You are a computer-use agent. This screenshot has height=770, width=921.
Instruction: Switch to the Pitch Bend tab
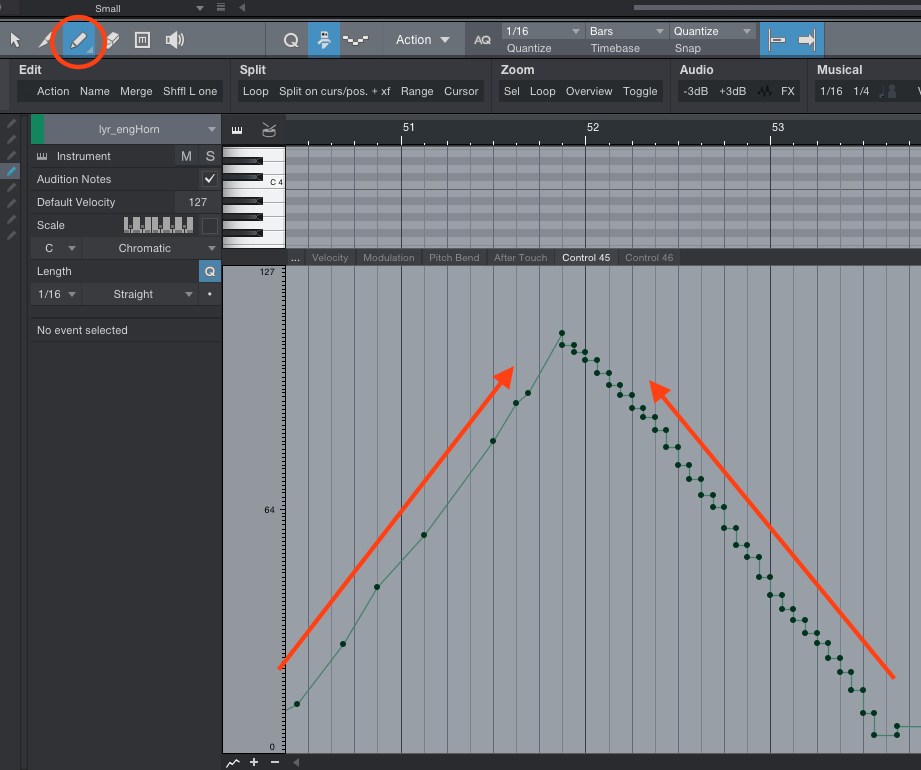tap(454, 257)
